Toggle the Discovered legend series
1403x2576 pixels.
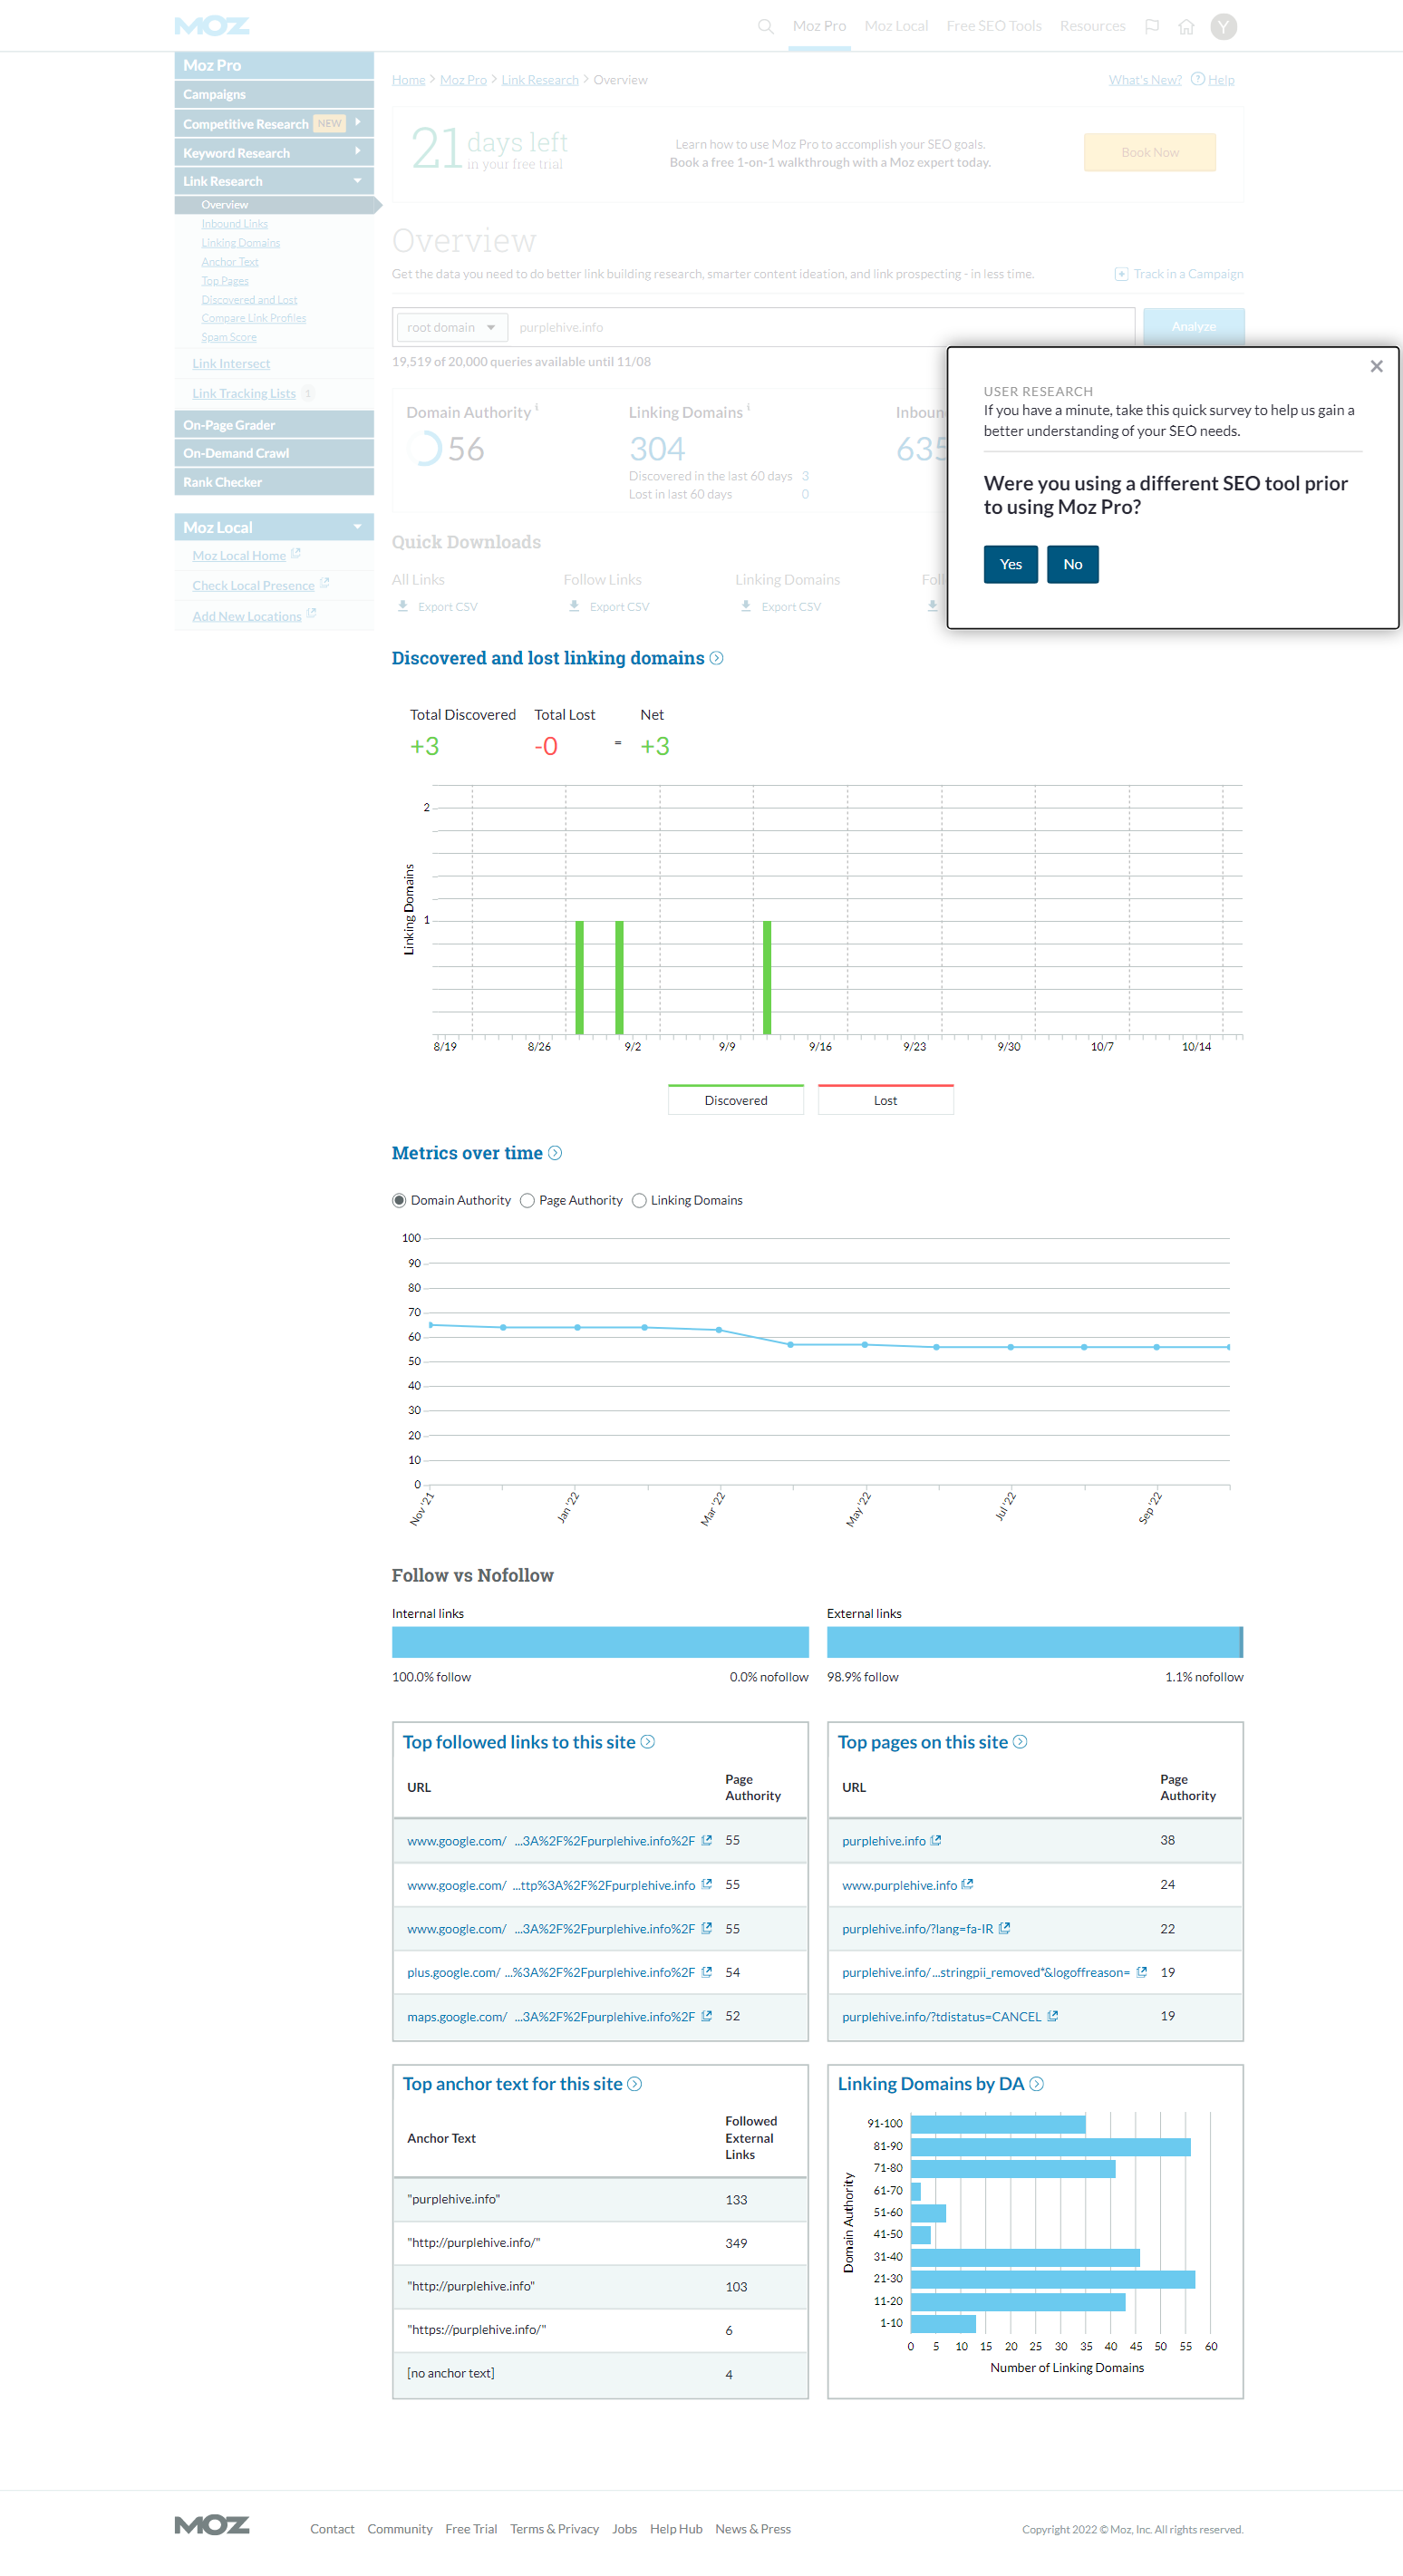[736, 1100]
